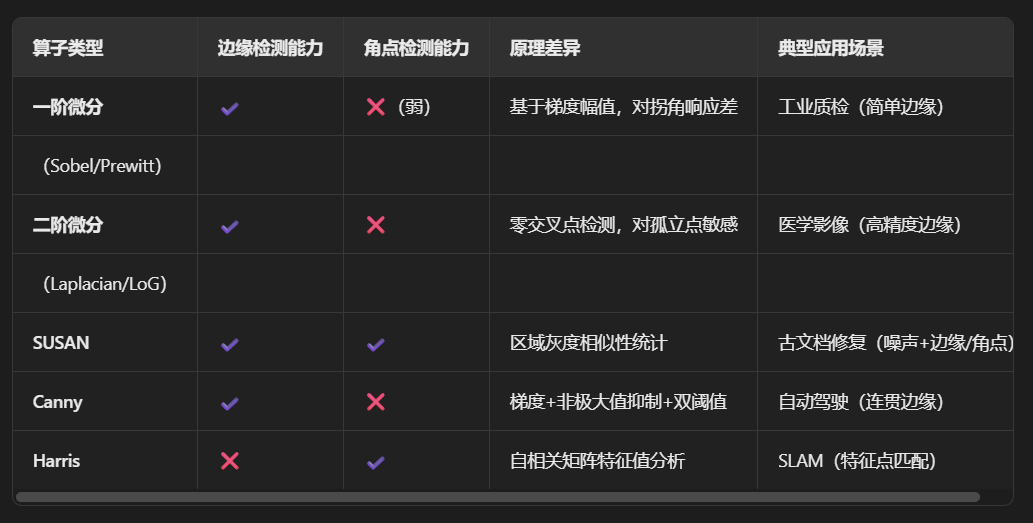Click the SLAM（特征点匹配）cell
This screenshot has width=1033, height=523.
(857, 461)
